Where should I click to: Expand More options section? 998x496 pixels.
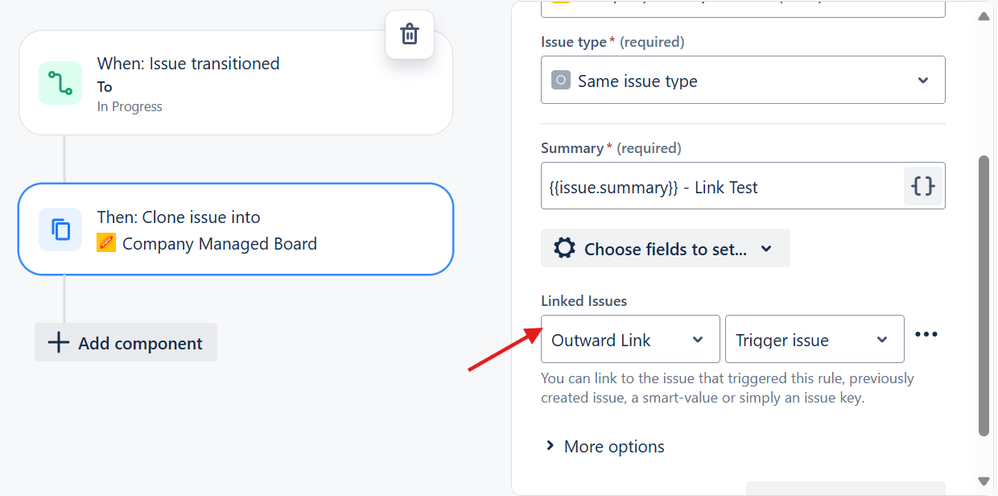tap(604, 447)
